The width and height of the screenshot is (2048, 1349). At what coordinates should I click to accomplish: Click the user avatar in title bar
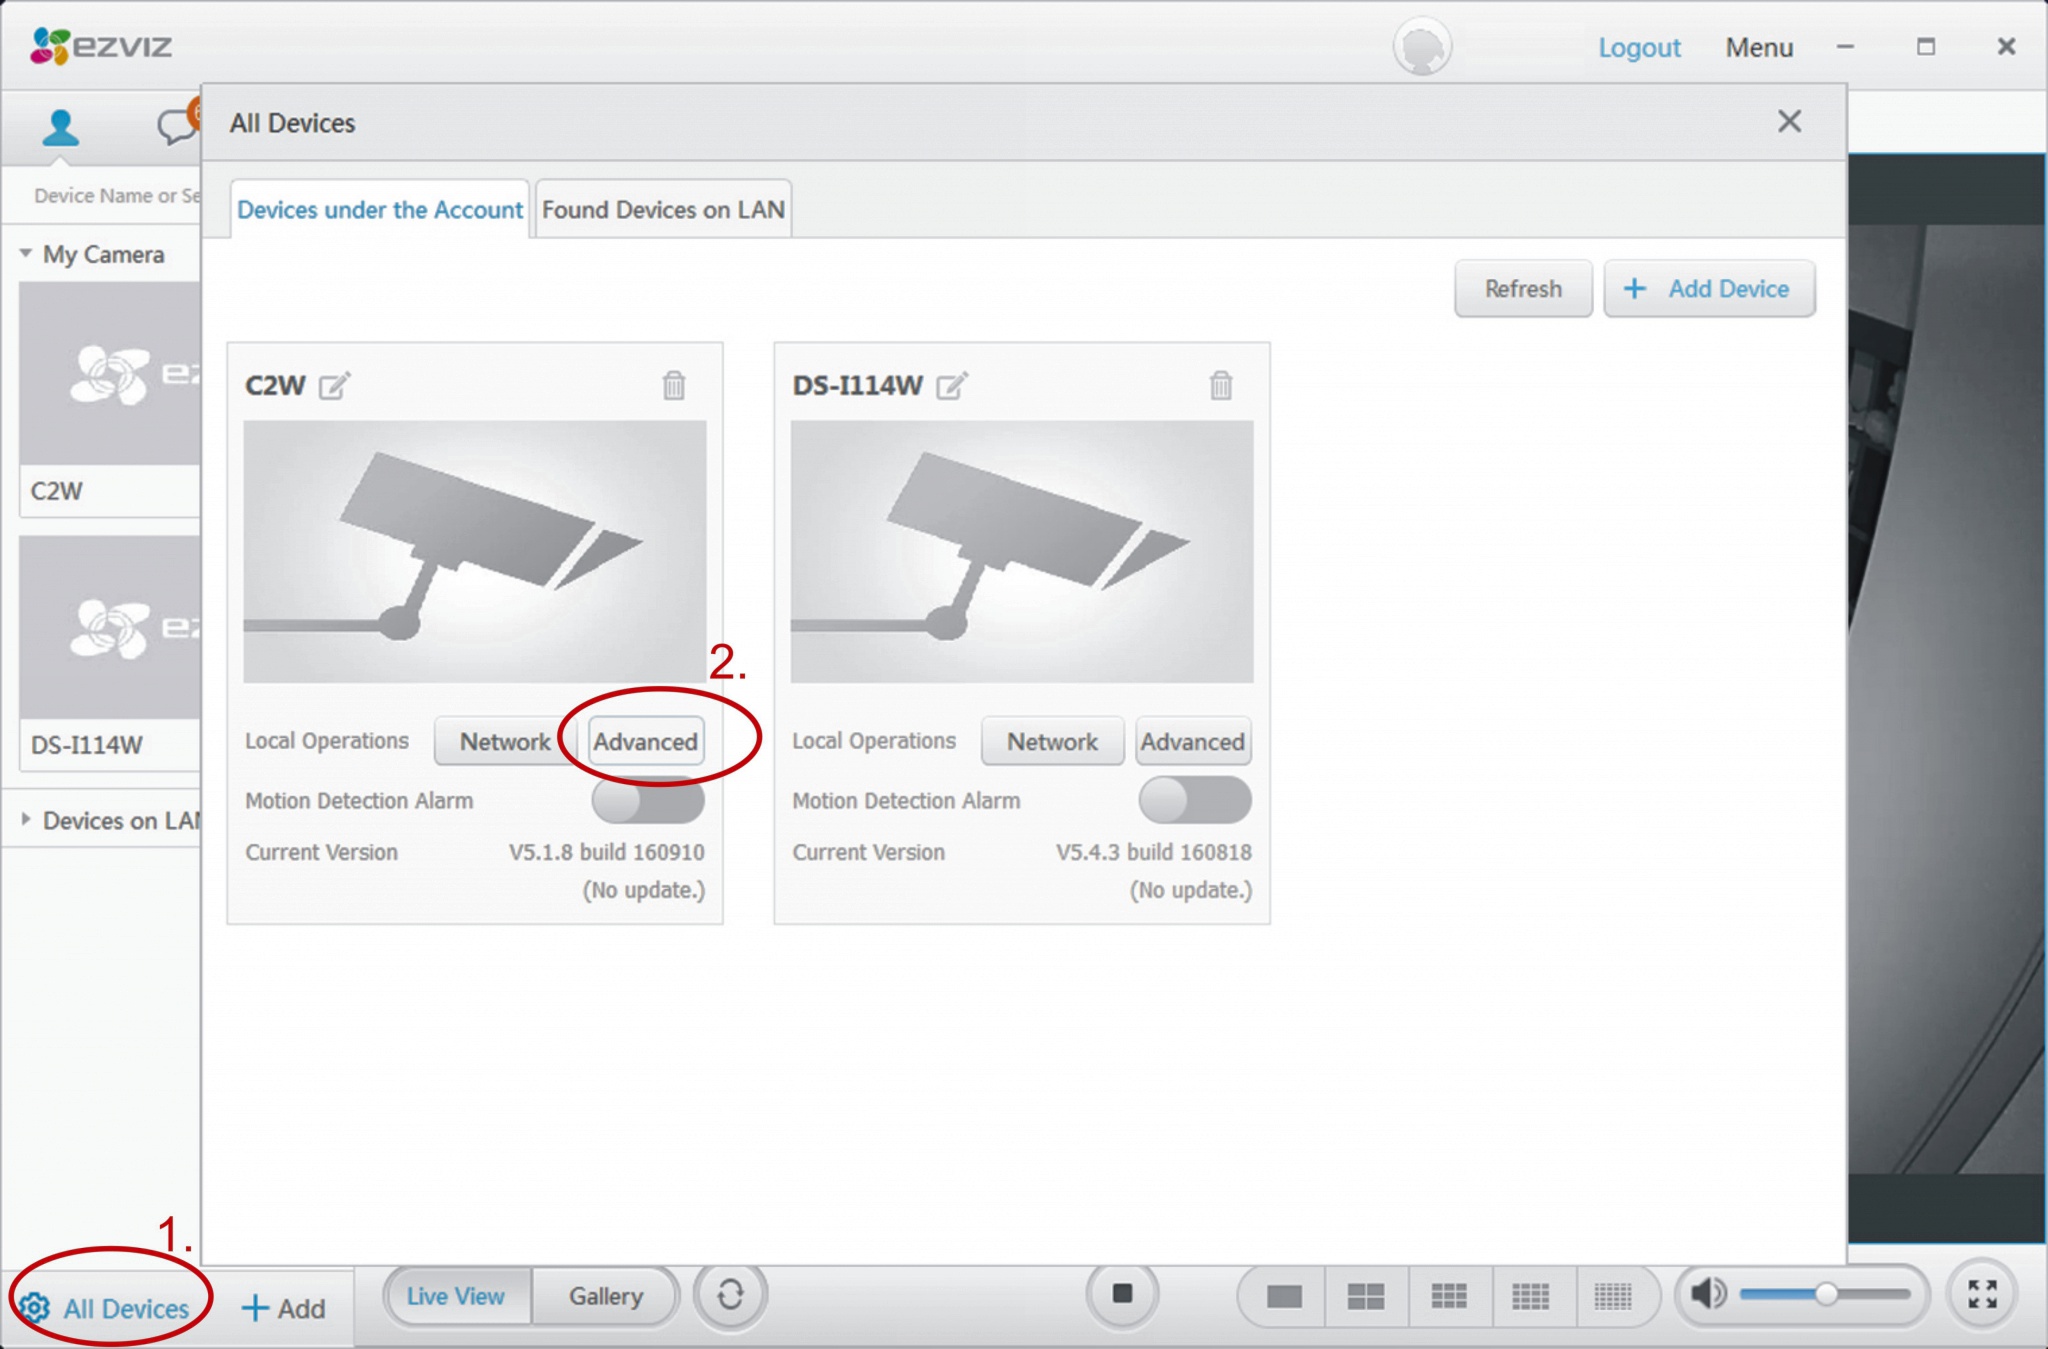click(x=1422, y=47)
